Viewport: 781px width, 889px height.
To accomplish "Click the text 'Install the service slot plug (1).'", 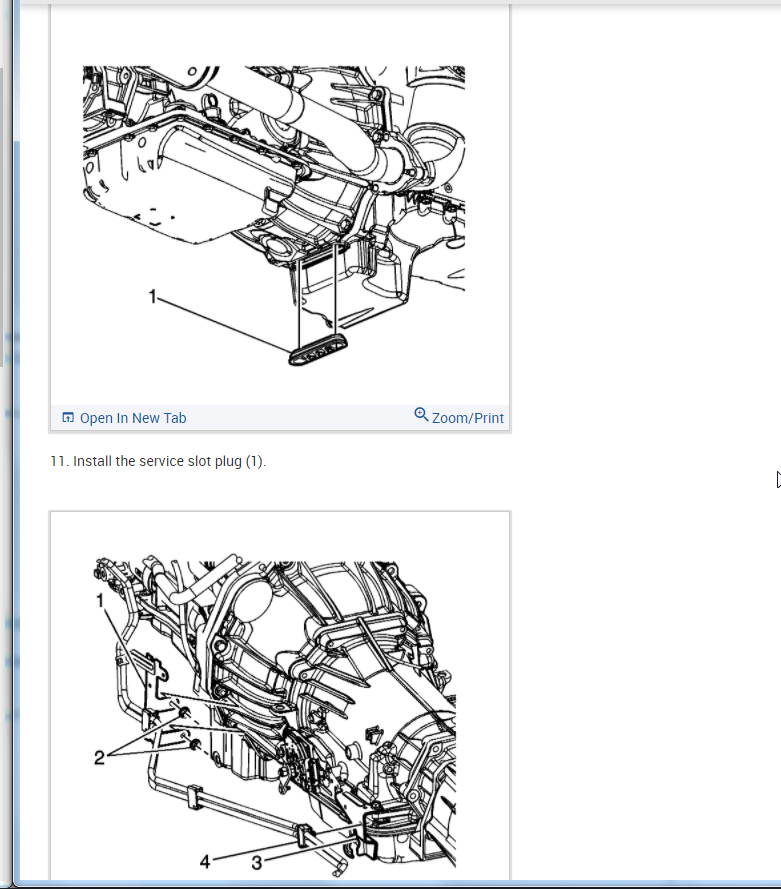I will 169,461.
